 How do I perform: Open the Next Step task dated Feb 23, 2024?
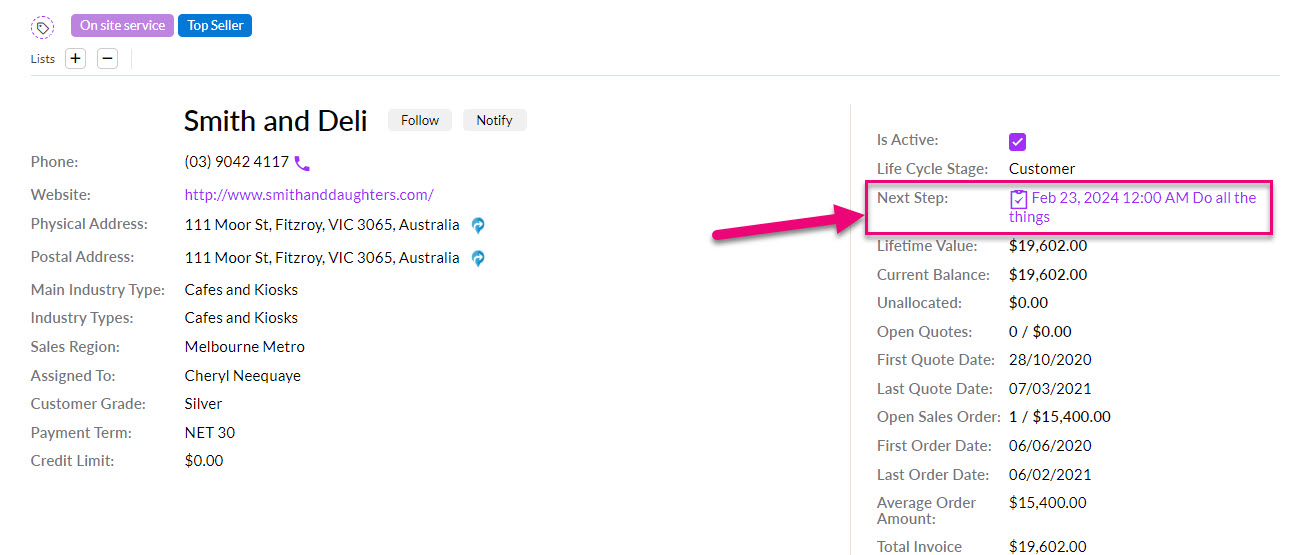tap(1133, 207)
